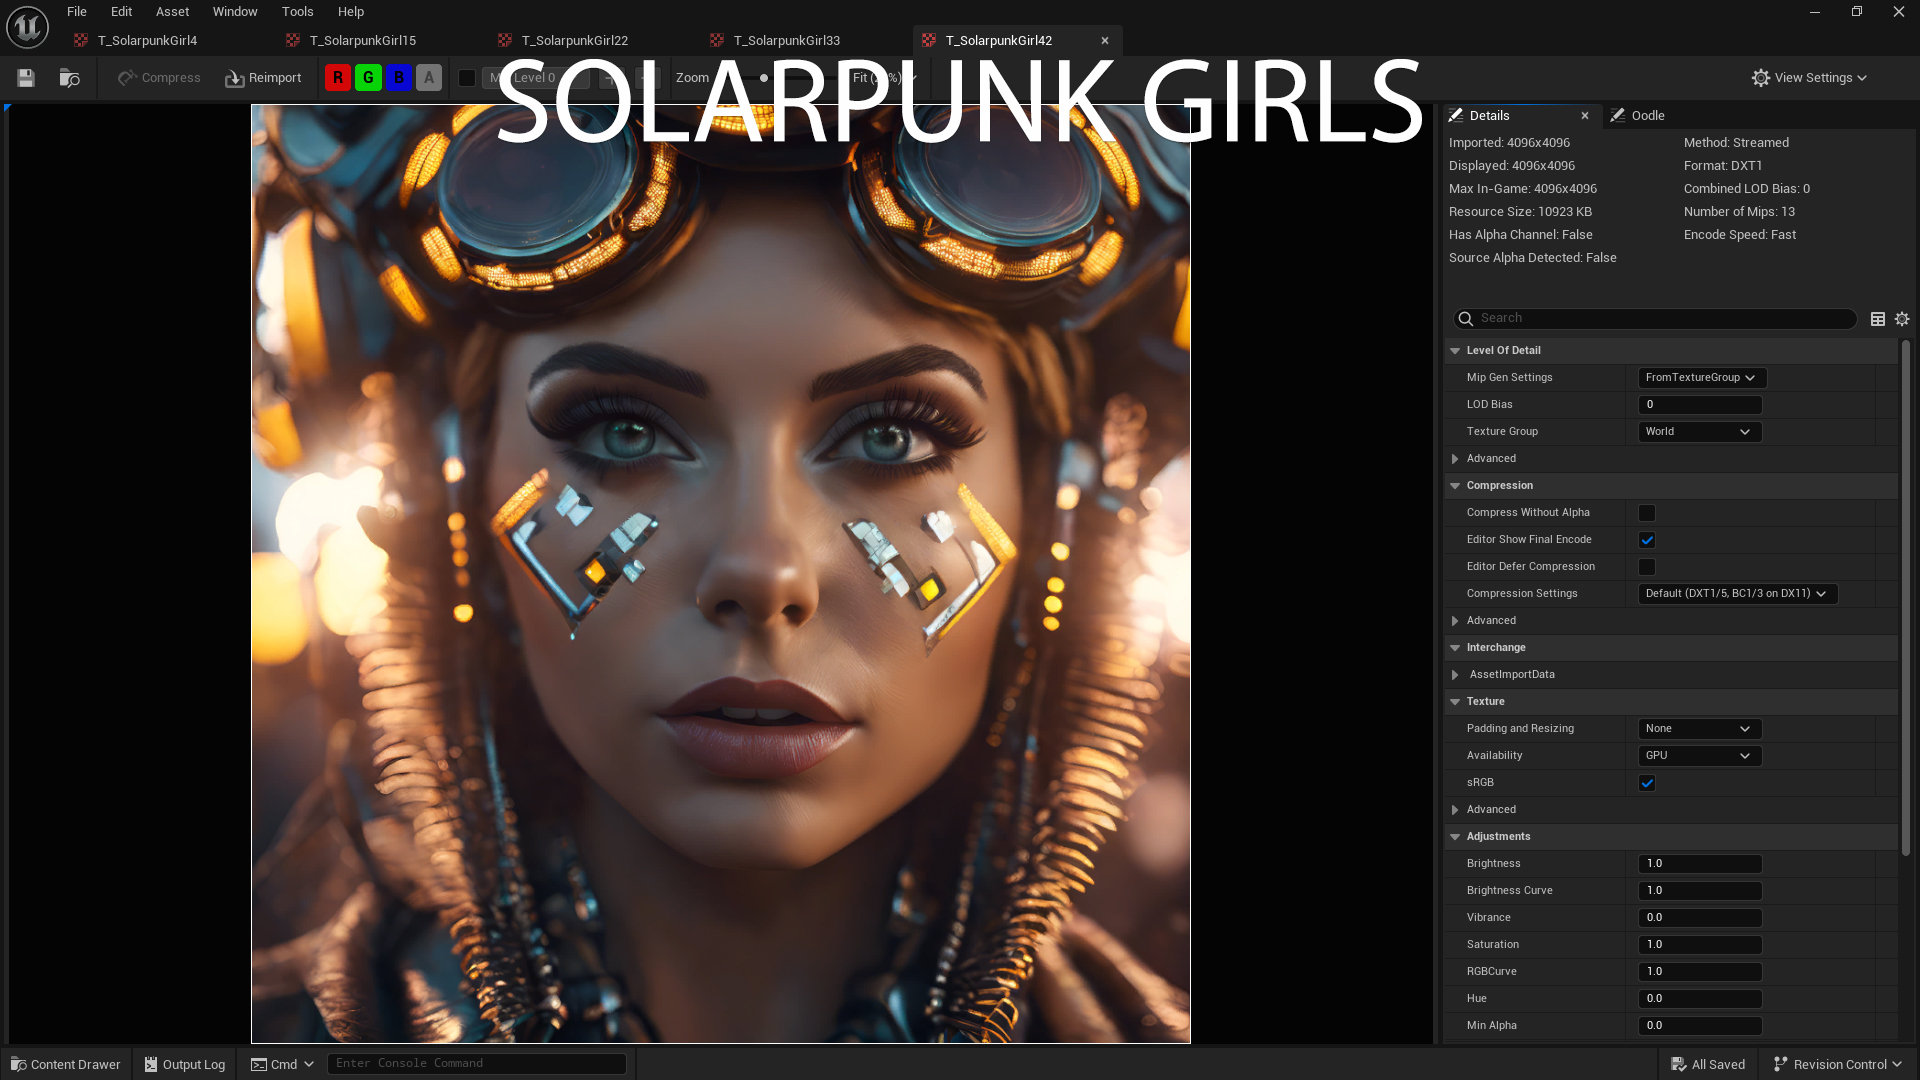Collapse the Level Of Detail section
The height and width of the screenshot is (1080, 1920).
1455,351
